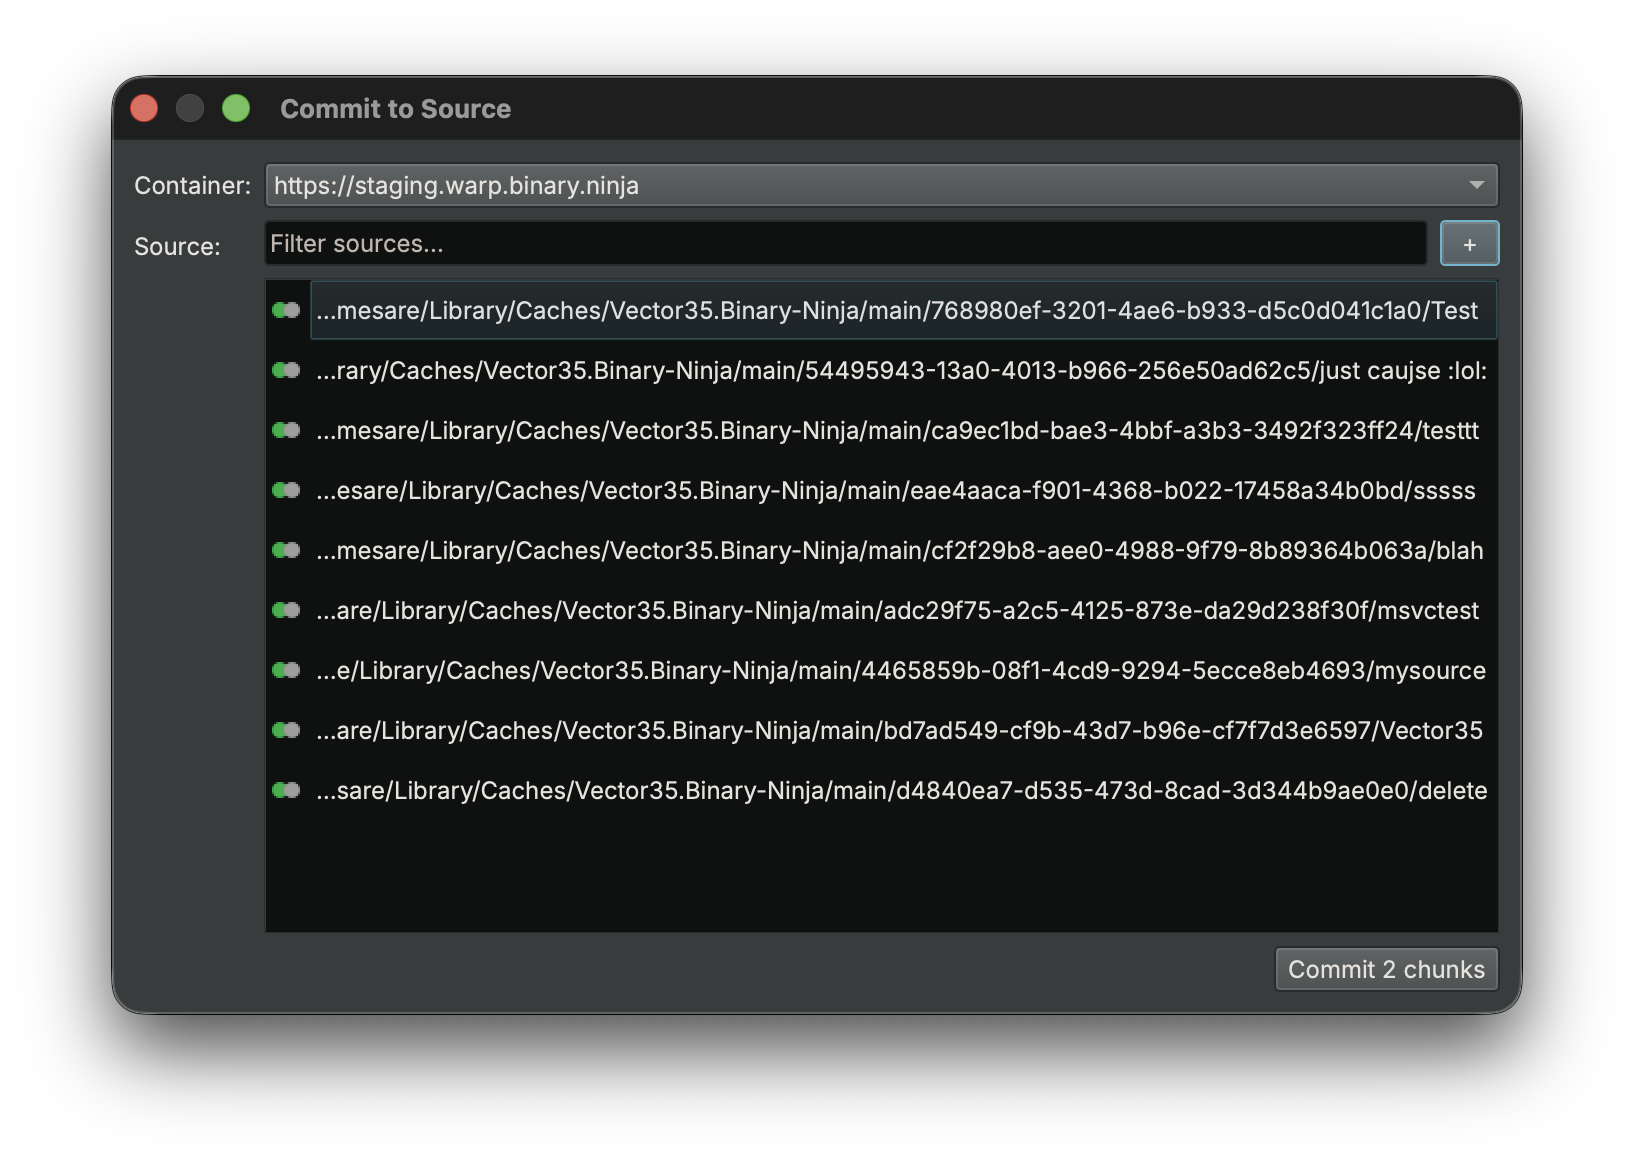Toggle the status indicator on the delete source
Viewport: 1634px width, 1162px height.
(286, 790)
